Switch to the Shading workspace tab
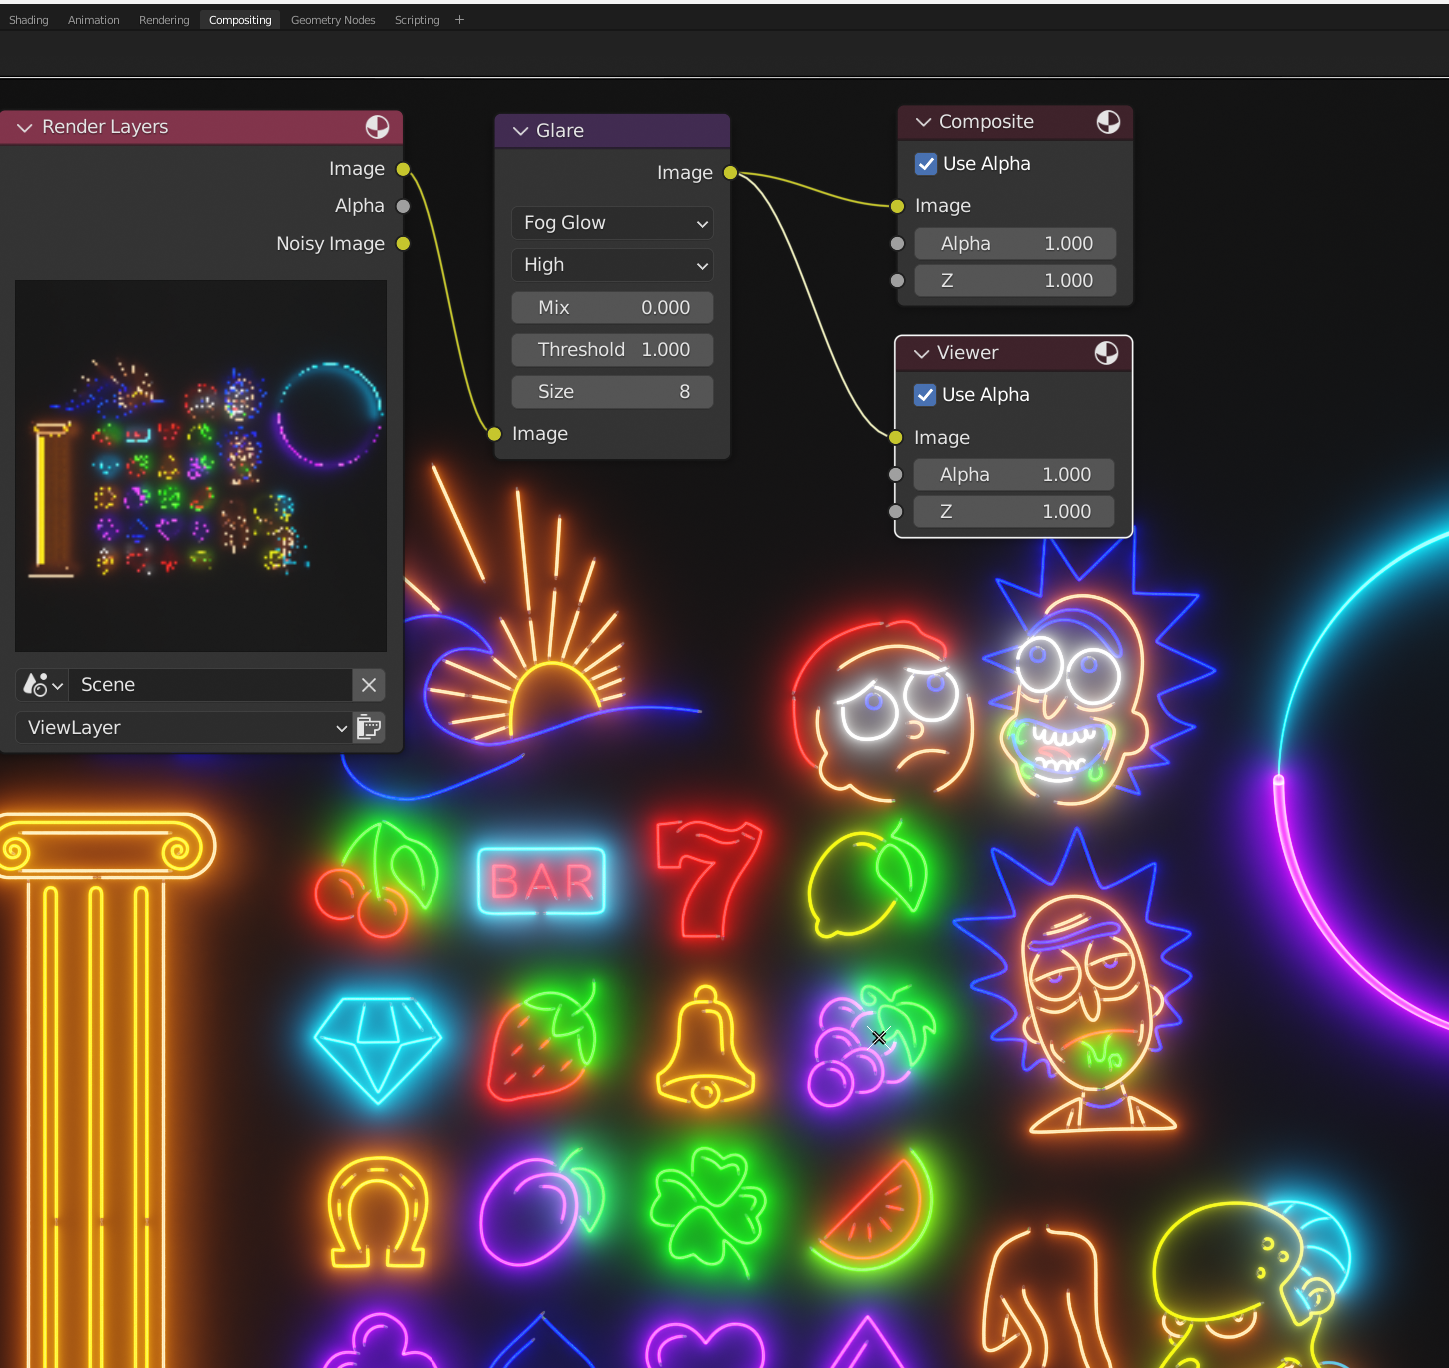The height and width of the screenshot is (1368, 1449). [x=29, y=20]
